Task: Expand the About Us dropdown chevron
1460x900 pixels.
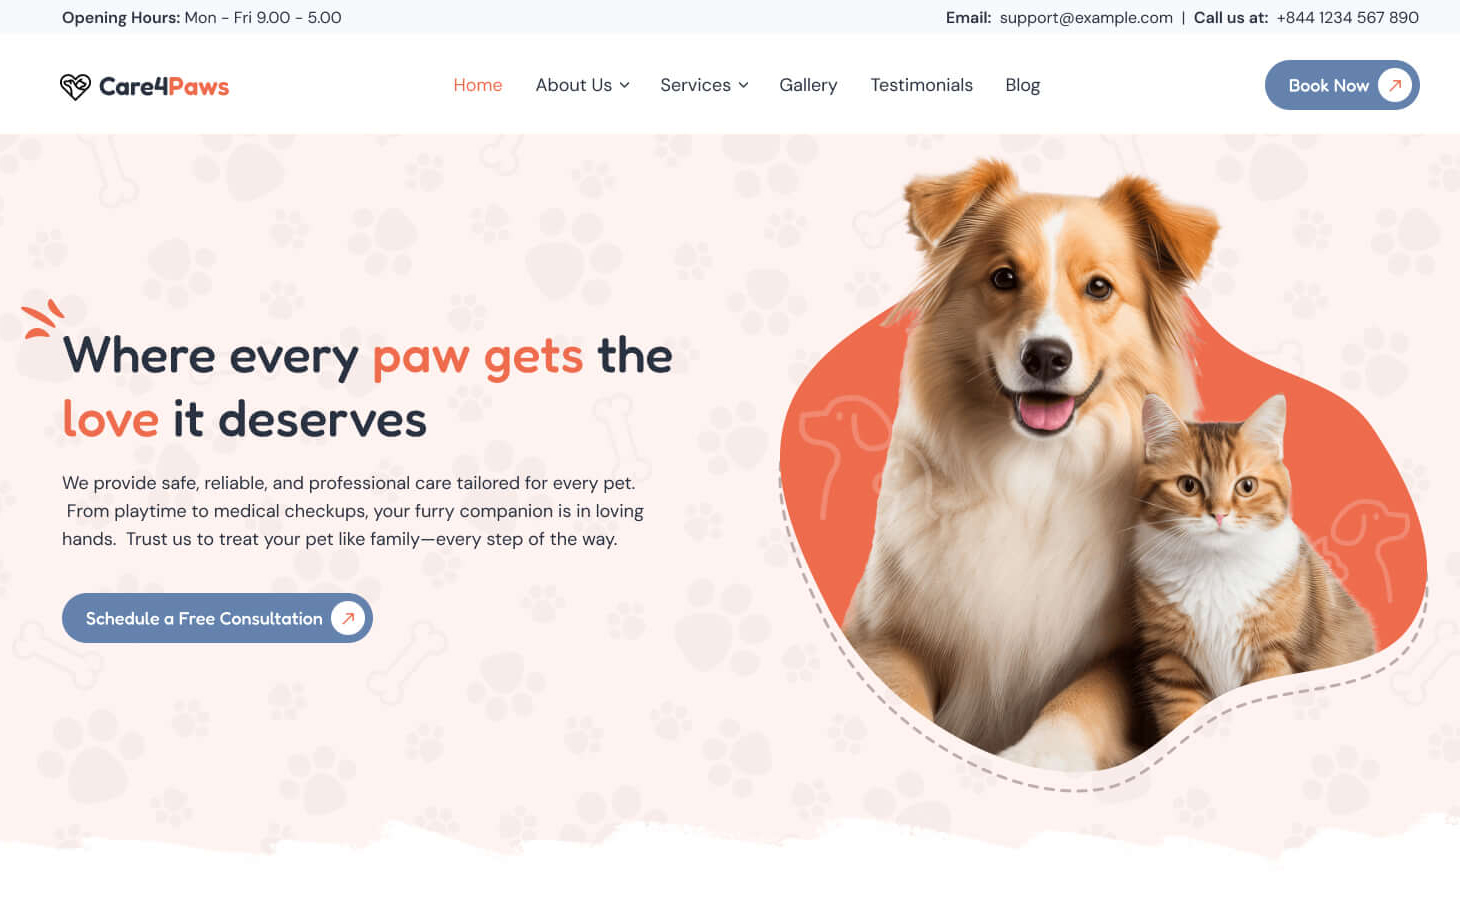Action: pos(624,86)
